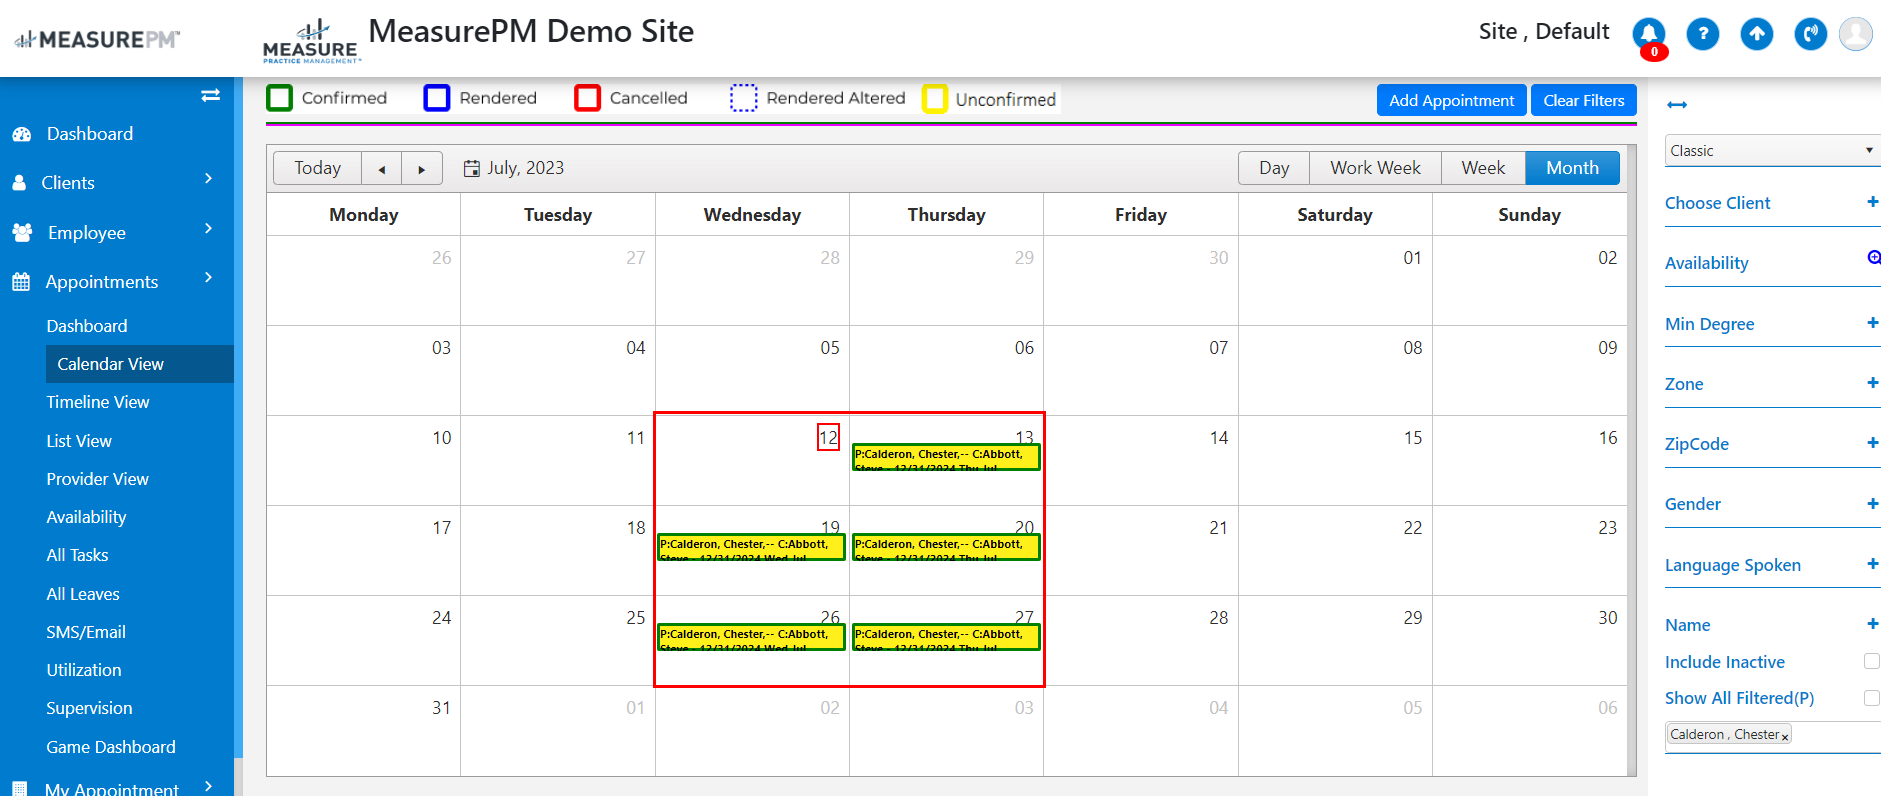Switch to Day view
Image resolution: width=1881 pixels, height=796 pixels.
1273,168
